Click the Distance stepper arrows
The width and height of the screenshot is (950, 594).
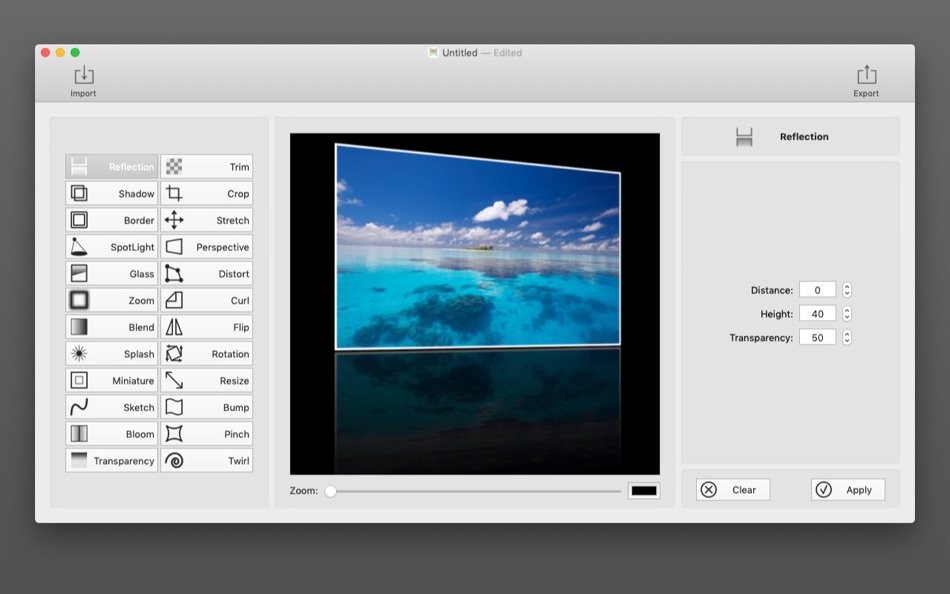point(847,290)
